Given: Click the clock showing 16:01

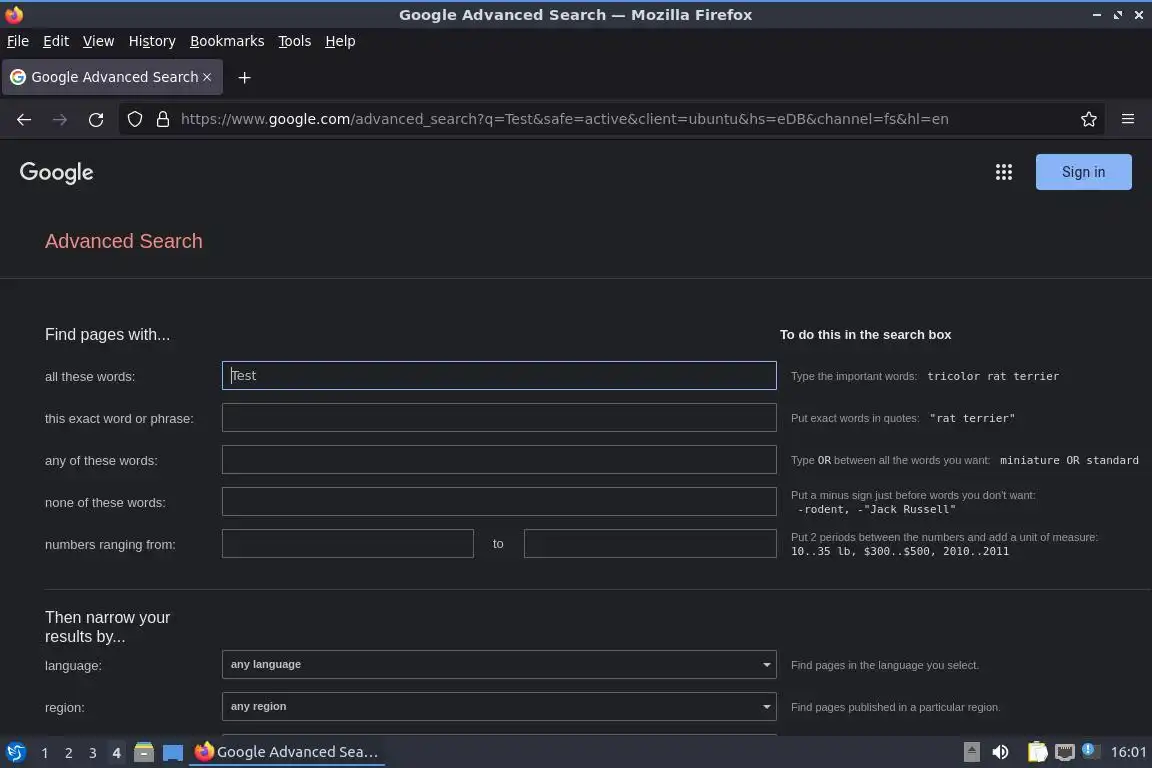Looking at the screenshot, I should tap(1128, 752).
